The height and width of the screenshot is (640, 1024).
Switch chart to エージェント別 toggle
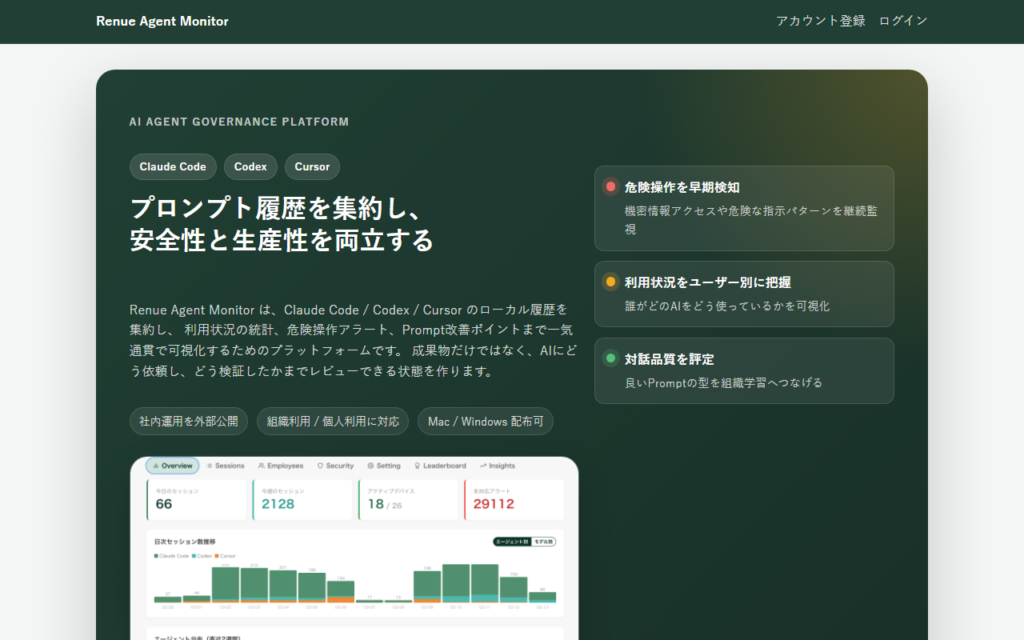click(512, 541)
